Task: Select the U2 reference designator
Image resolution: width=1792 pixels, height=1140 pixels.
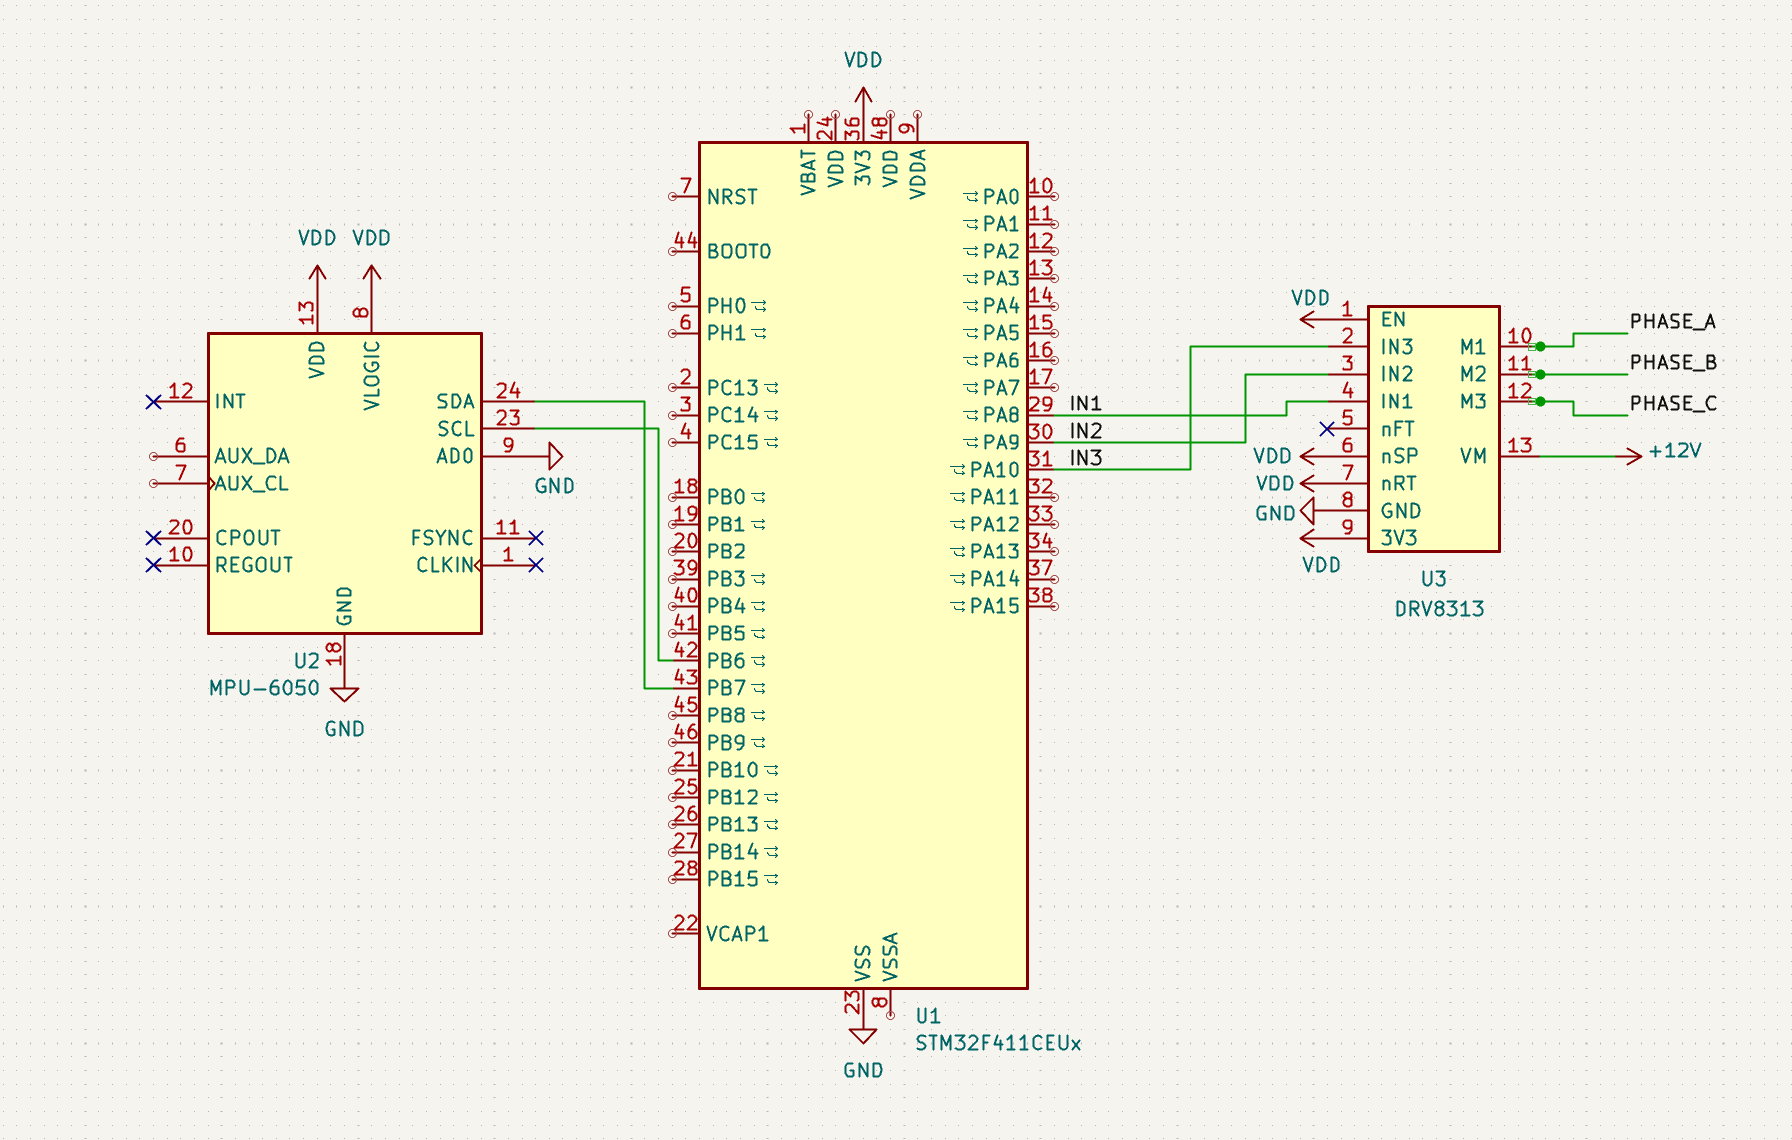Action: tap(306, 661)
